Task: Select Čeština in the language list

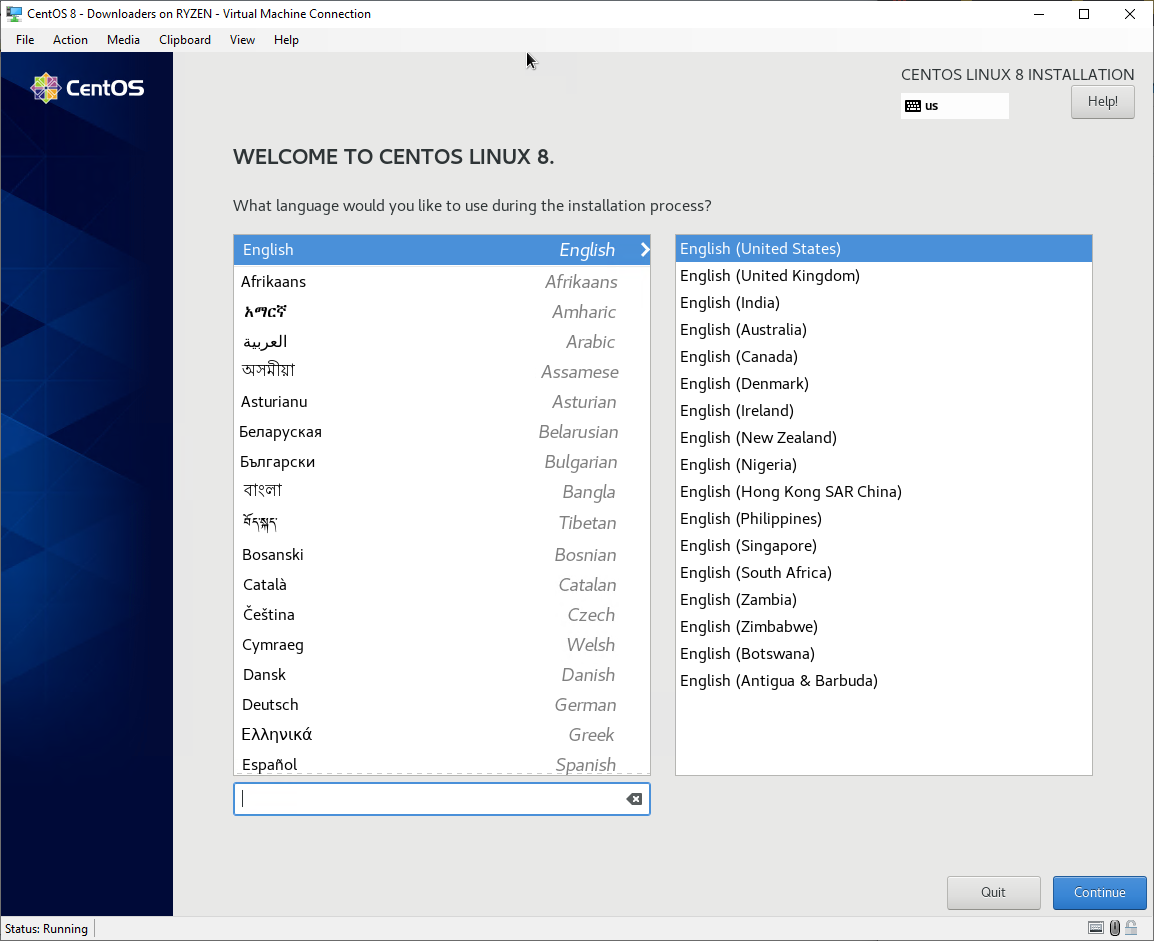Action: tap(442, 614)
